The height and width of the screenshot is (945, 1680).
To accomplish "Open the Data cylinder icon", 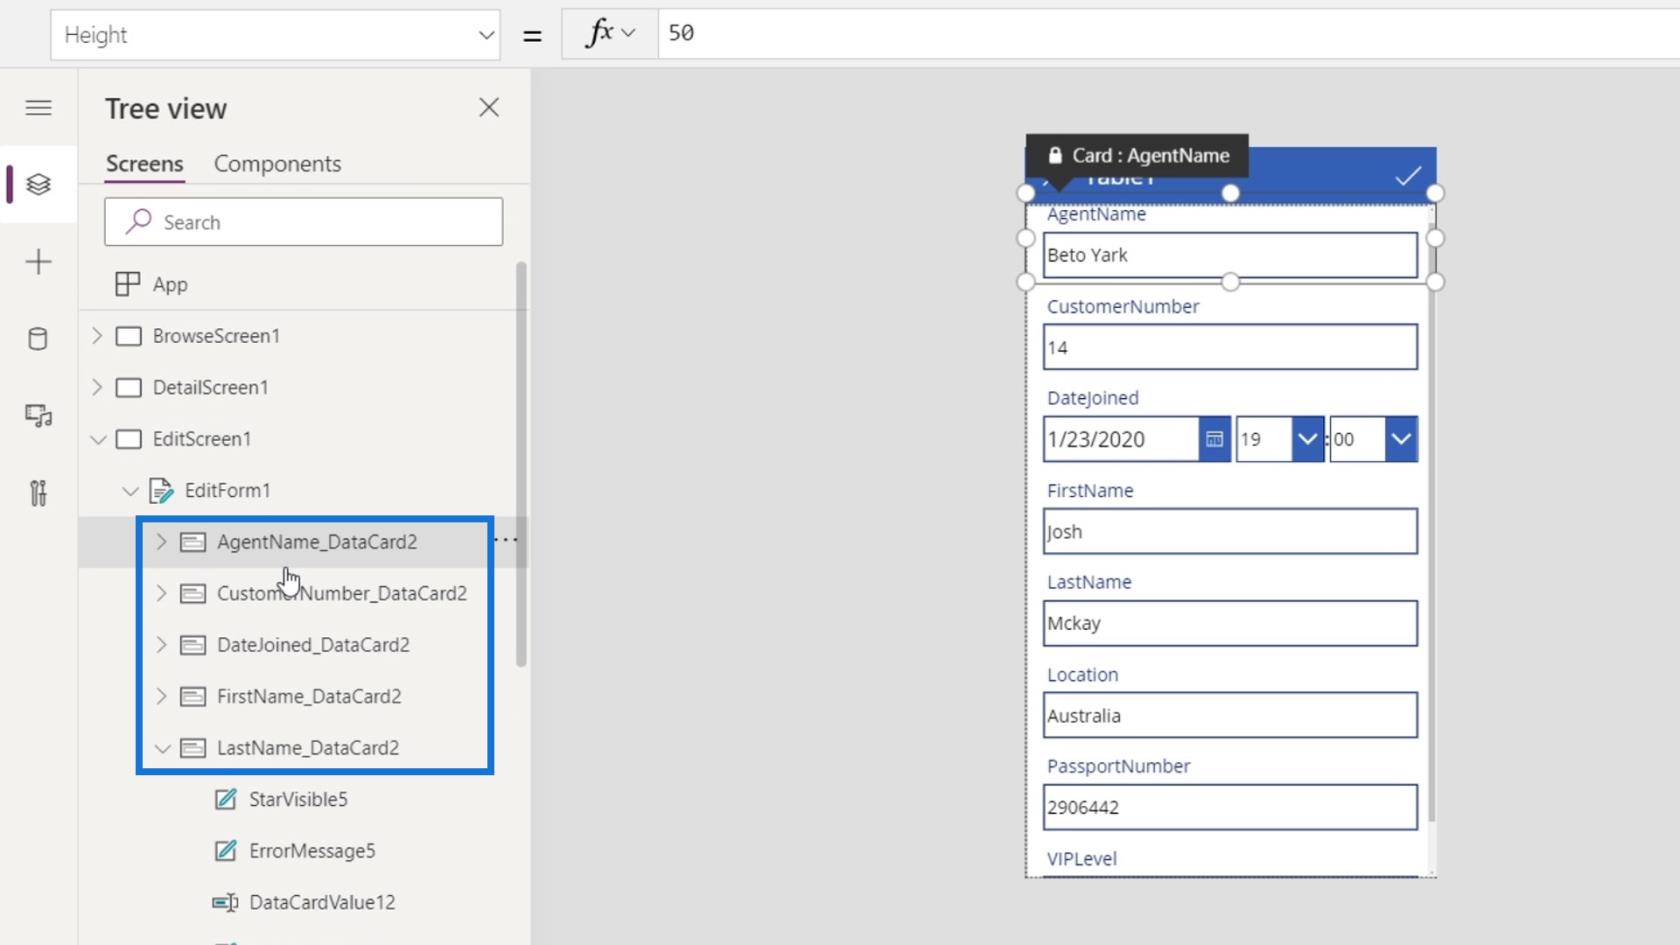I will click(x=38, y=339).
